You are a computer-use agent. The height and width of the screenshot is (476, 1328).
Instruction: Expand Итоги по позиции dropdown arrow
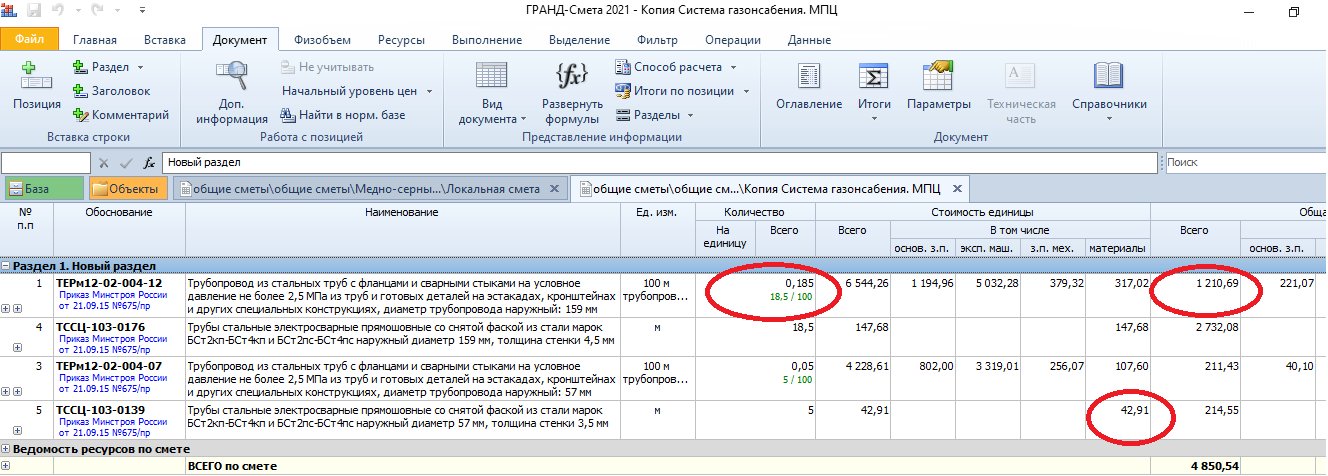click(744, 91)
